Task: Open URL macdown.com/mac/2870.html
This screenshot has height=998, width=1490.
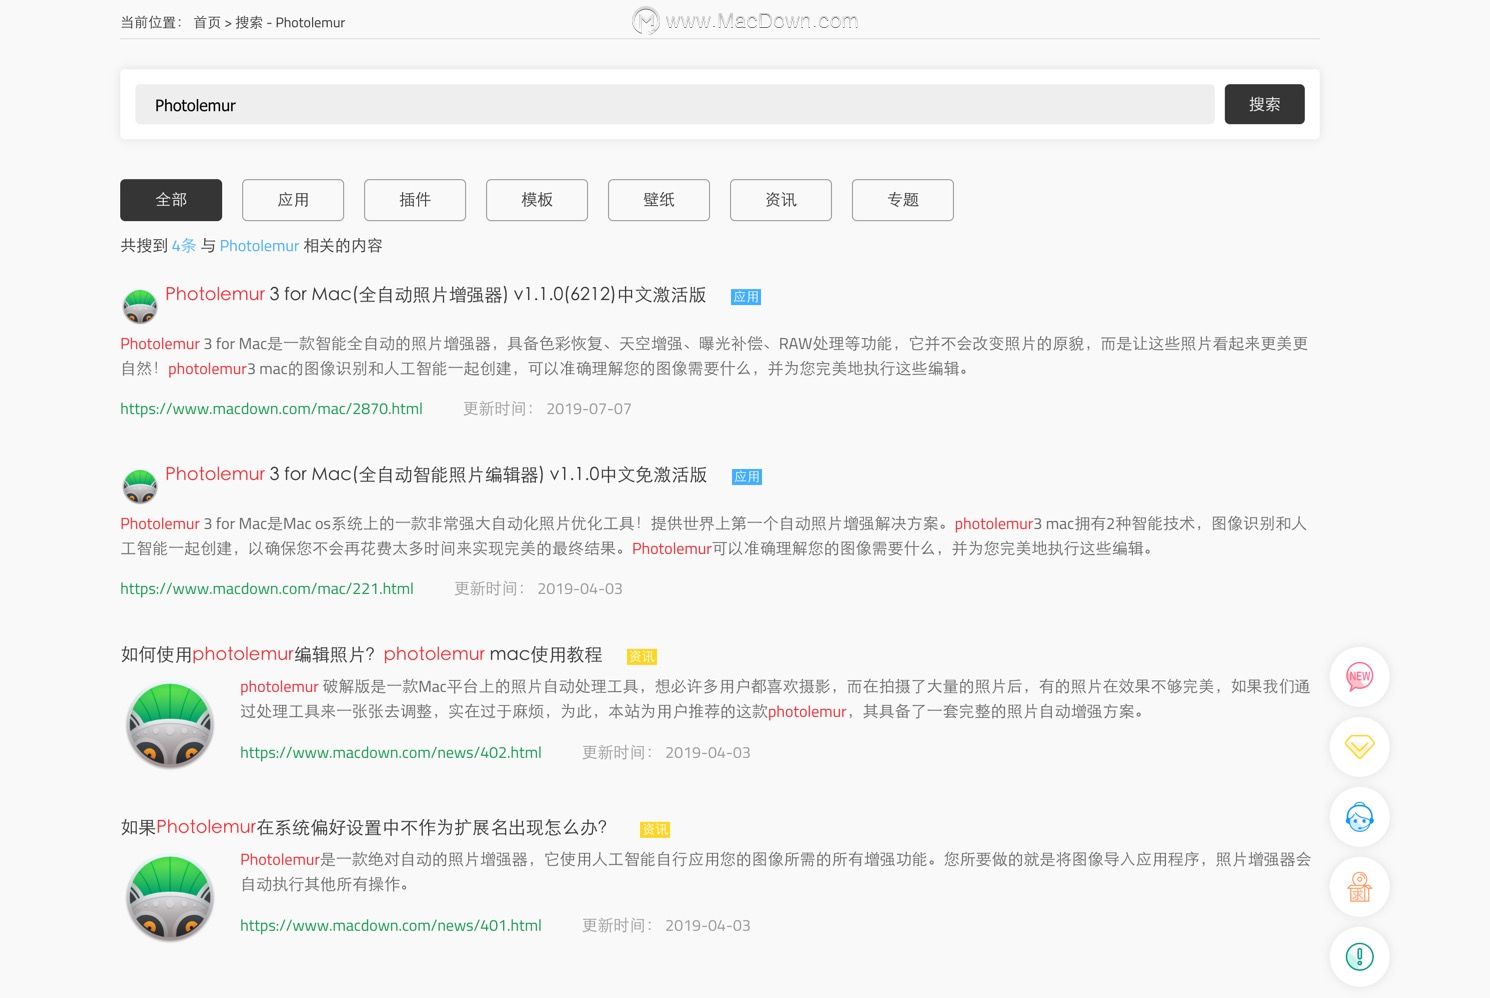Action: click(x=271, y=408)
